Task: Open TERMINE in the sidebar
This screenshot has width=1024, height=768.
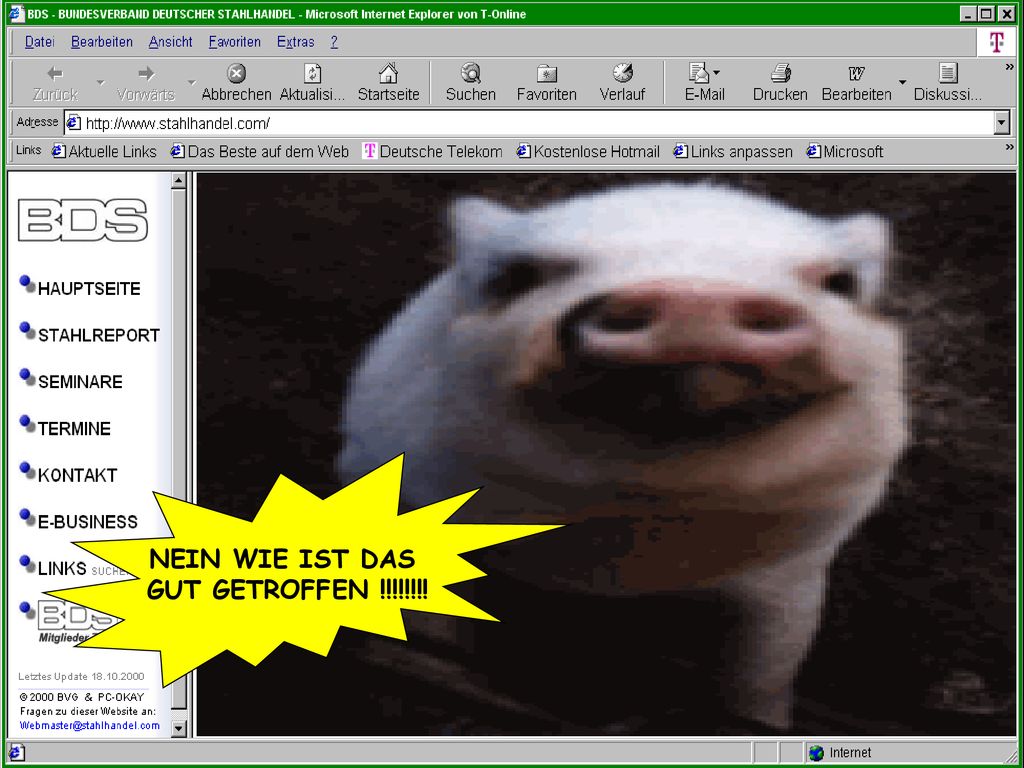Action: point(74,428)
